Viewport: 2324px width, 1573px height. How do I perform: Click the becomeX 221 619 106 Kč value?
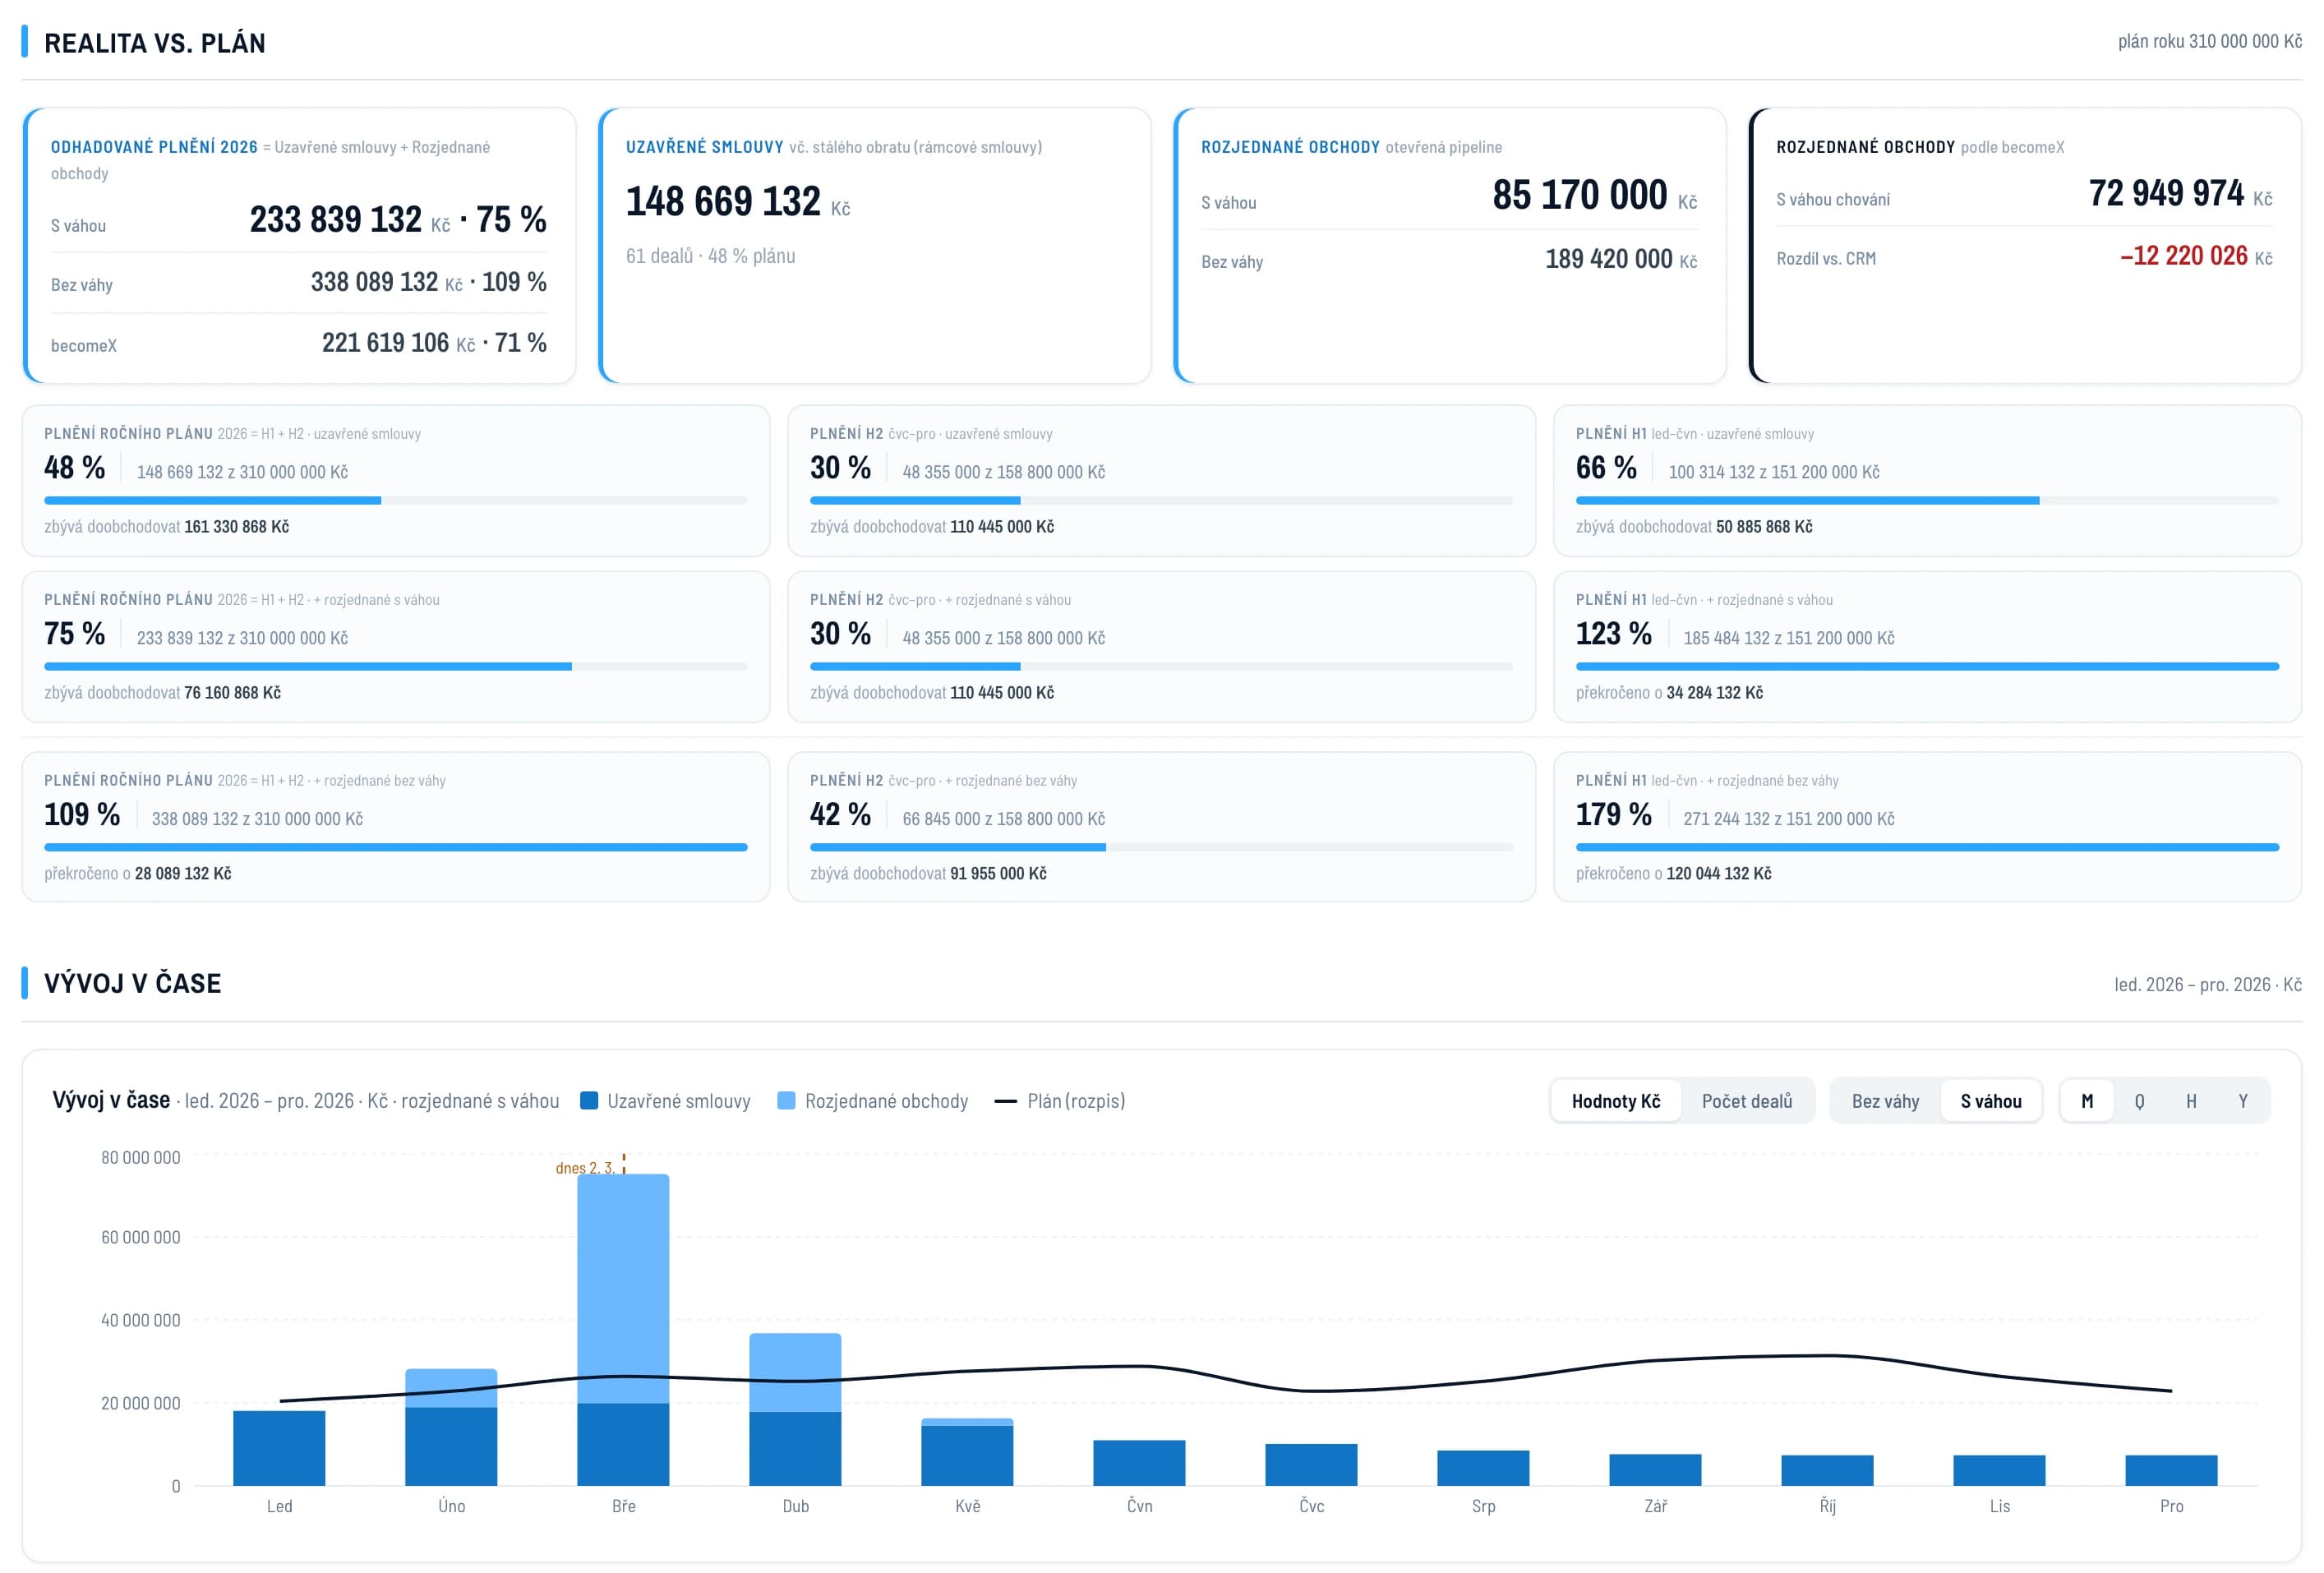398,343
